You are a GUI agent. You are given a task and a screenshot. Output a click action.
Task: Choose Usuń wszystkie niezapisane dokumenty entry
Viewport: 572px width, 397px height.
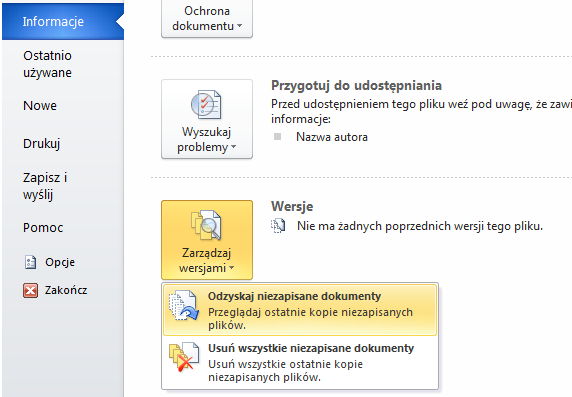click(300, 362)
